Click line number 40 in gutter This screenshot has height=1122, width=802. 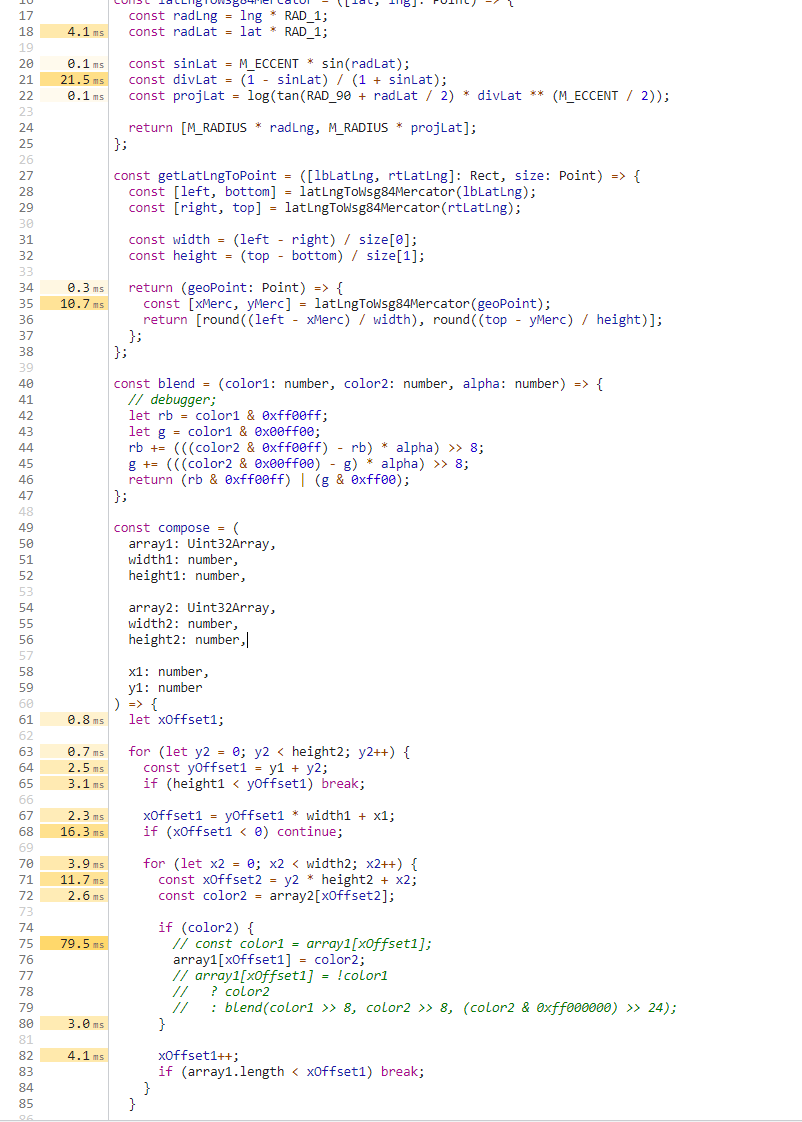(x=26, y=384)
